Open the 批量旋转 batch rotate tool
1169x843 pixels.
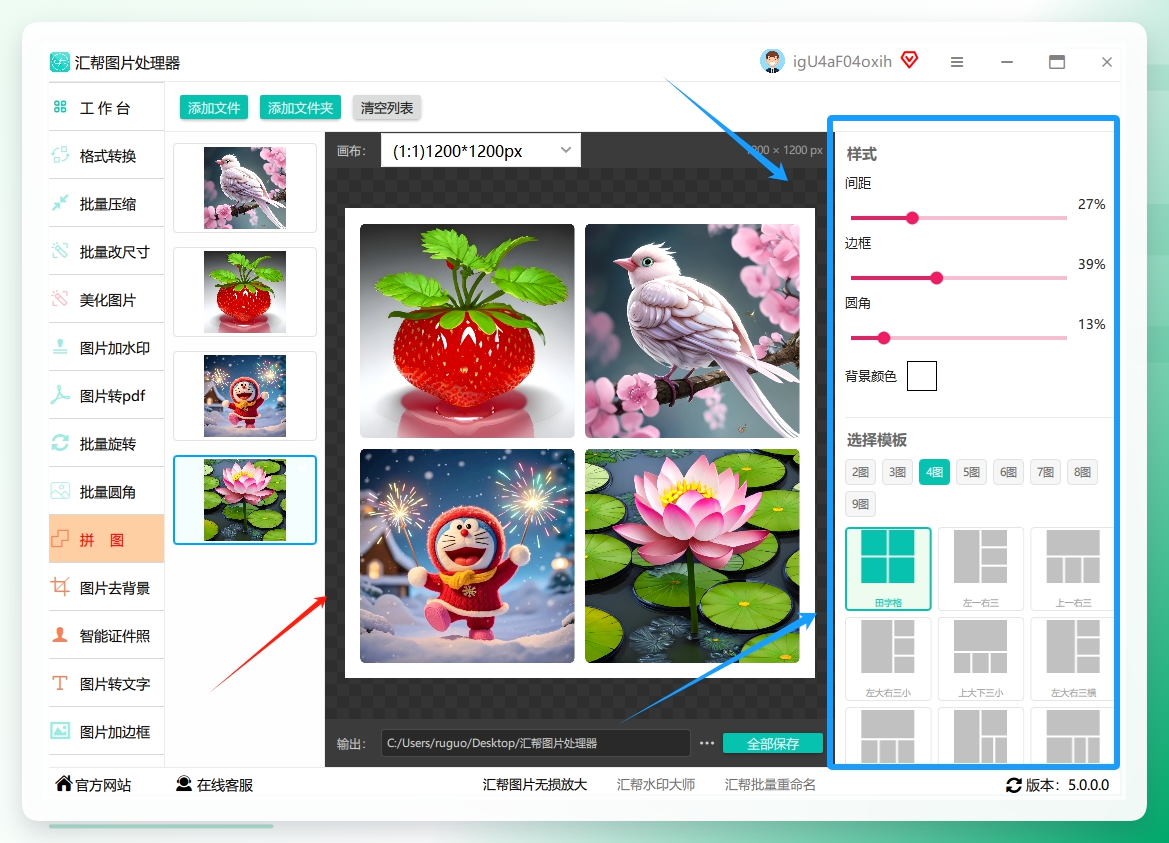107,444
